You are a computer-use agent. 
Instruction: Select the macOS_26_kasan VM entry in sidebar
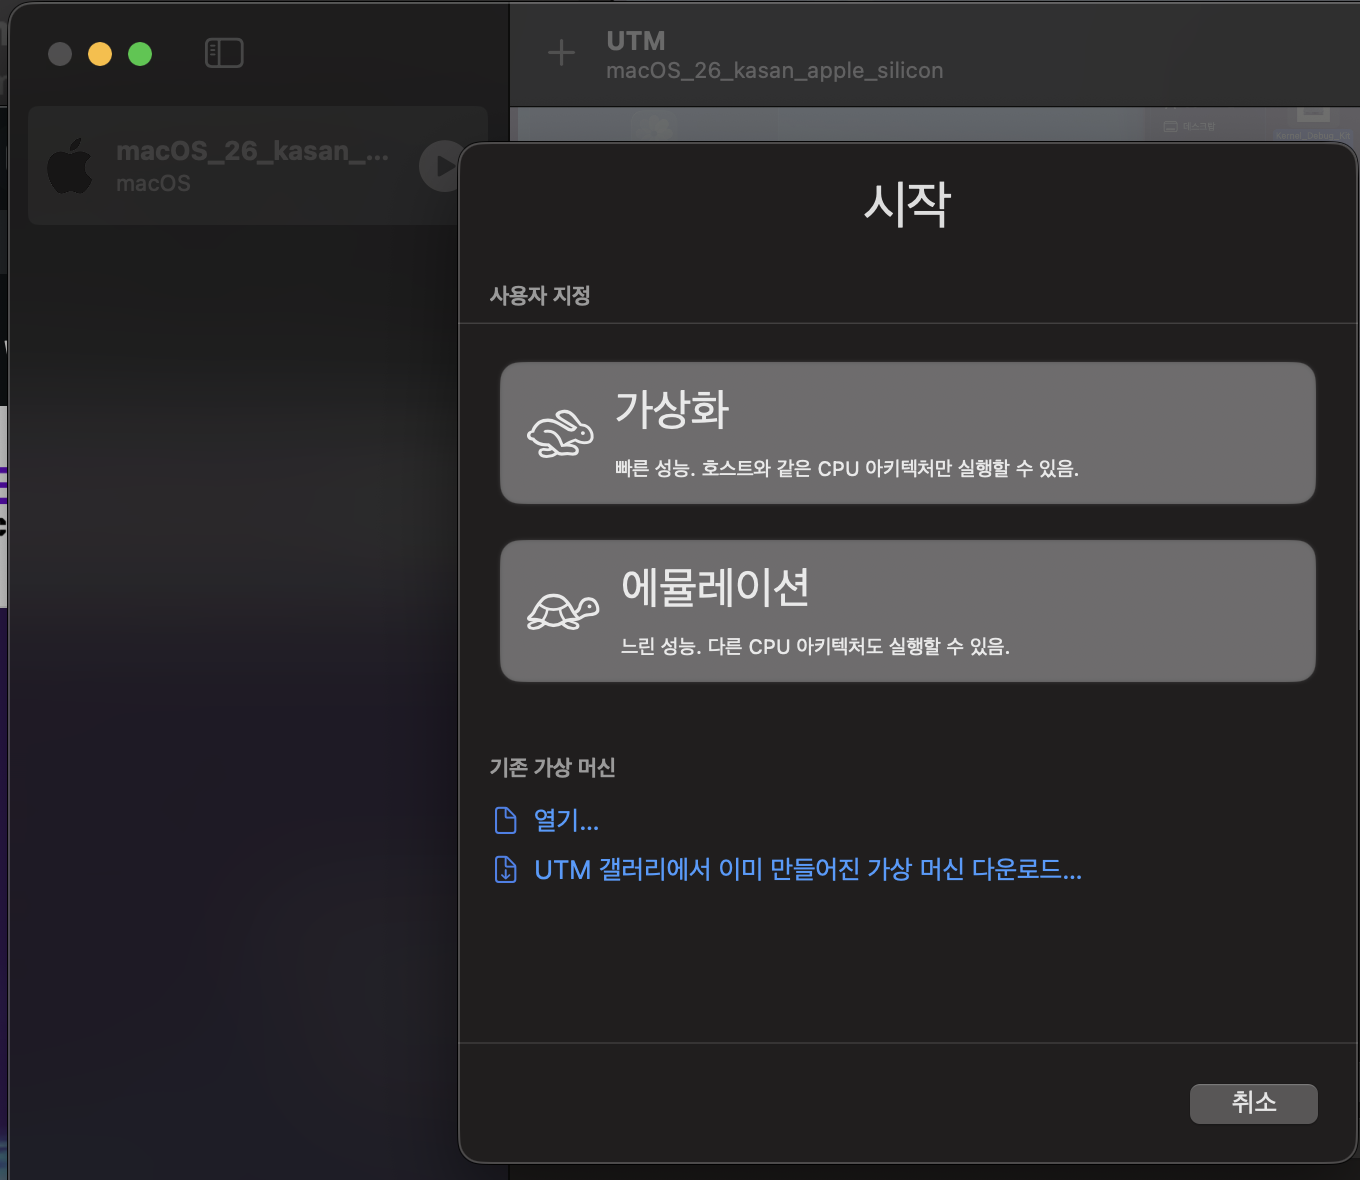(x=258, y=166)
